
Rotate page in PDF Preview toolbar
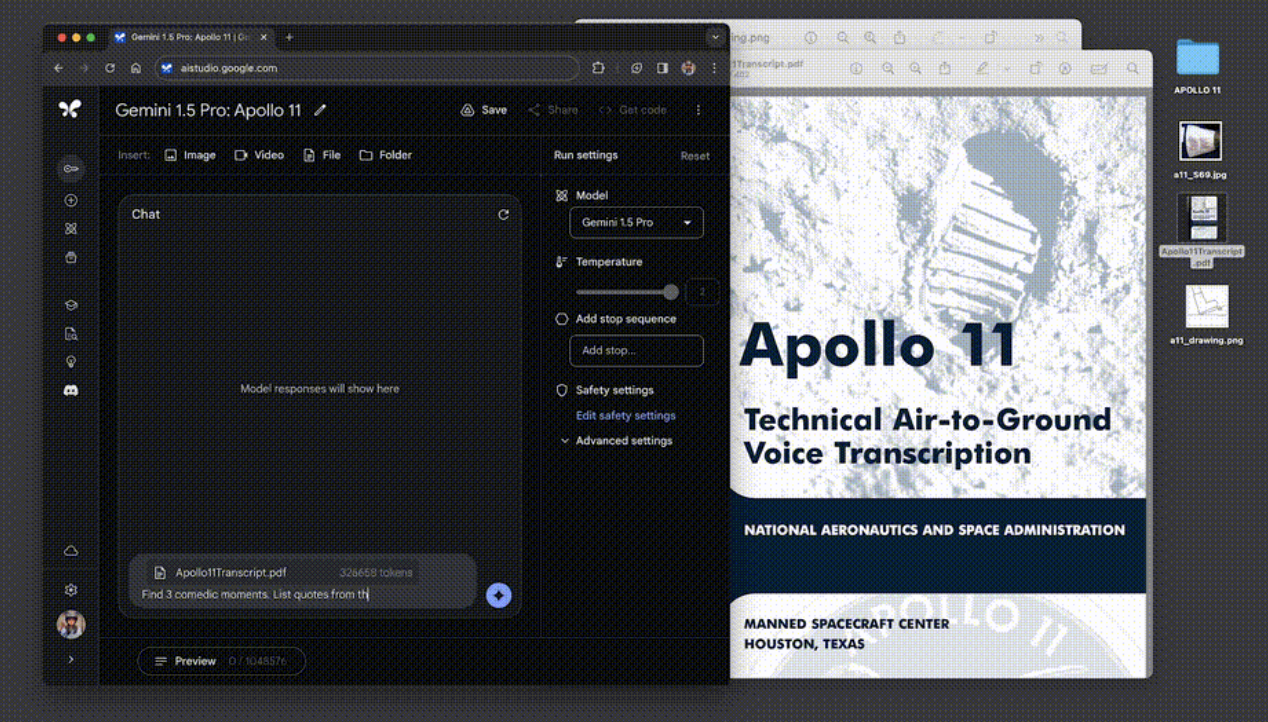pyautogui.click(x=1035, y=69)
